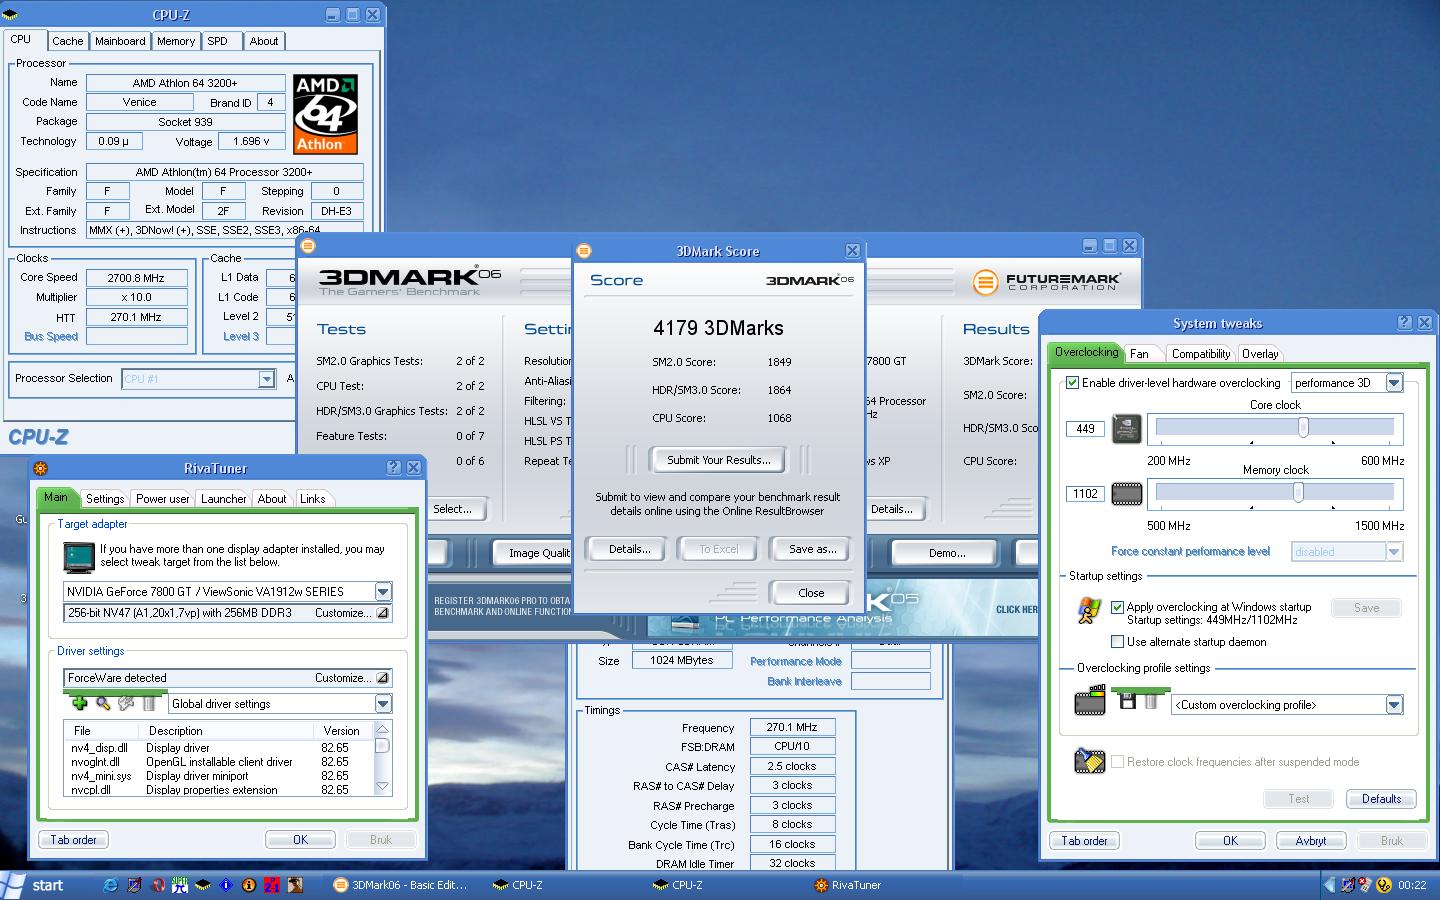1440x900 pixels.
Task: Toggle Apply overclocking at Windows startup
Action: pyautogui.click(x=1118, y=607)
